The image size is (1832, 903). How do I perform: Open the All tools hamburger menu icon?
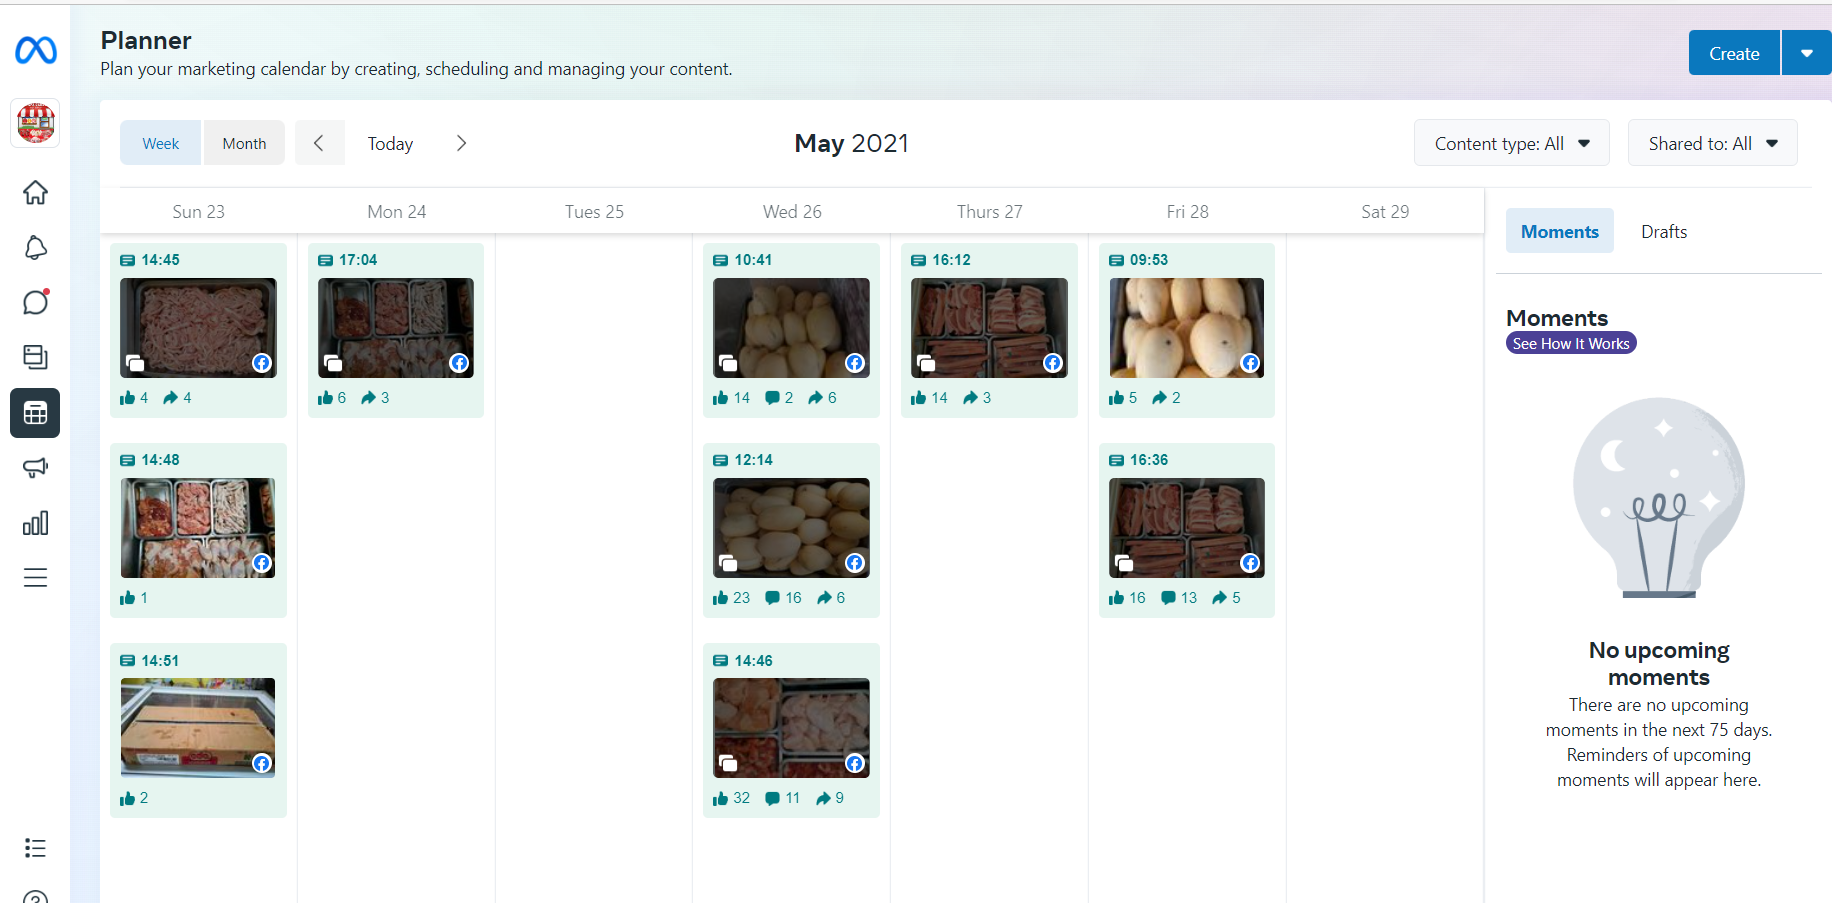pos(35,578)
